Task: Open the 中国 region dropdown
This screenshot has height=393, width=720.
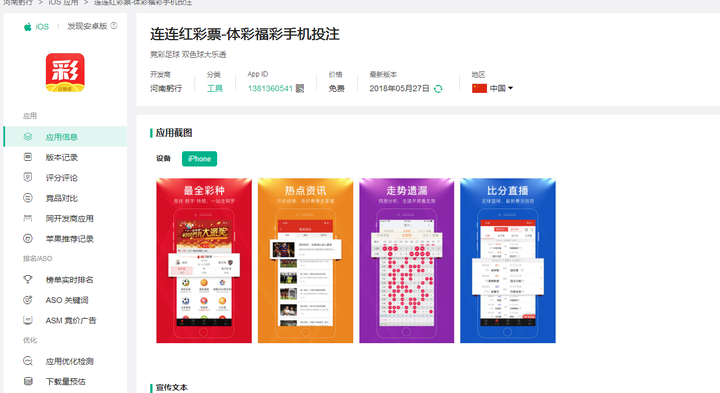Action: [501, 88]
